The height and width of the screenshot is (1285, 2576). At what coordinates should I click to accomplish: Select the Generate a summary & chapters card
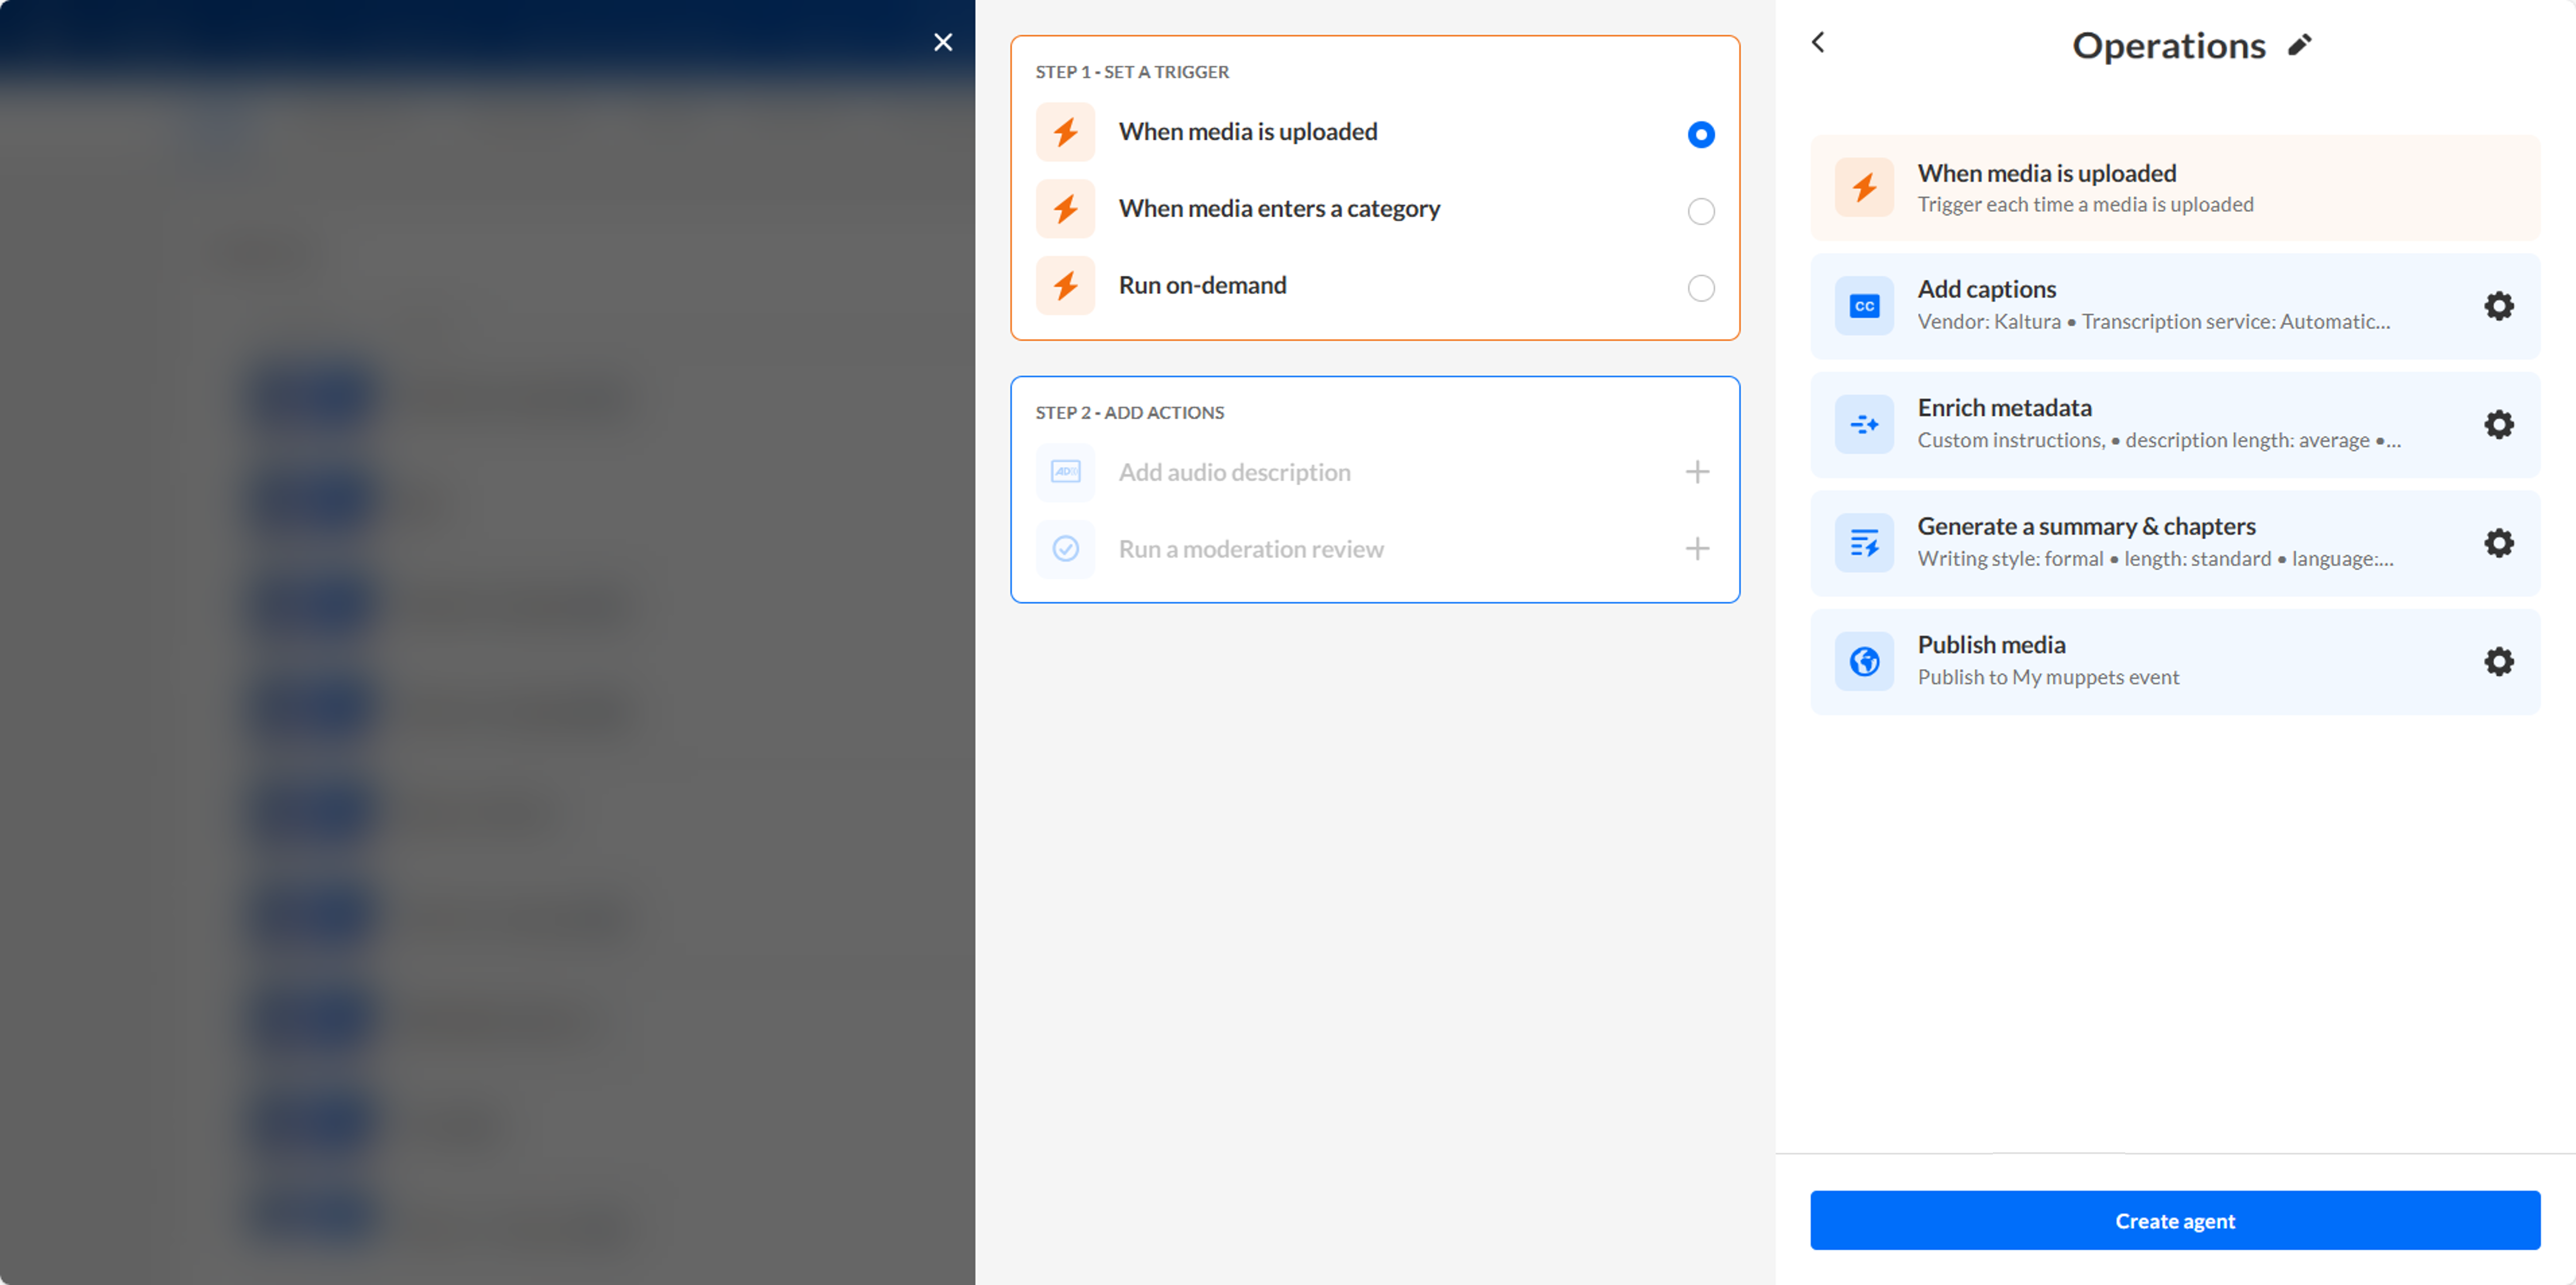(x=2150, y=543)
